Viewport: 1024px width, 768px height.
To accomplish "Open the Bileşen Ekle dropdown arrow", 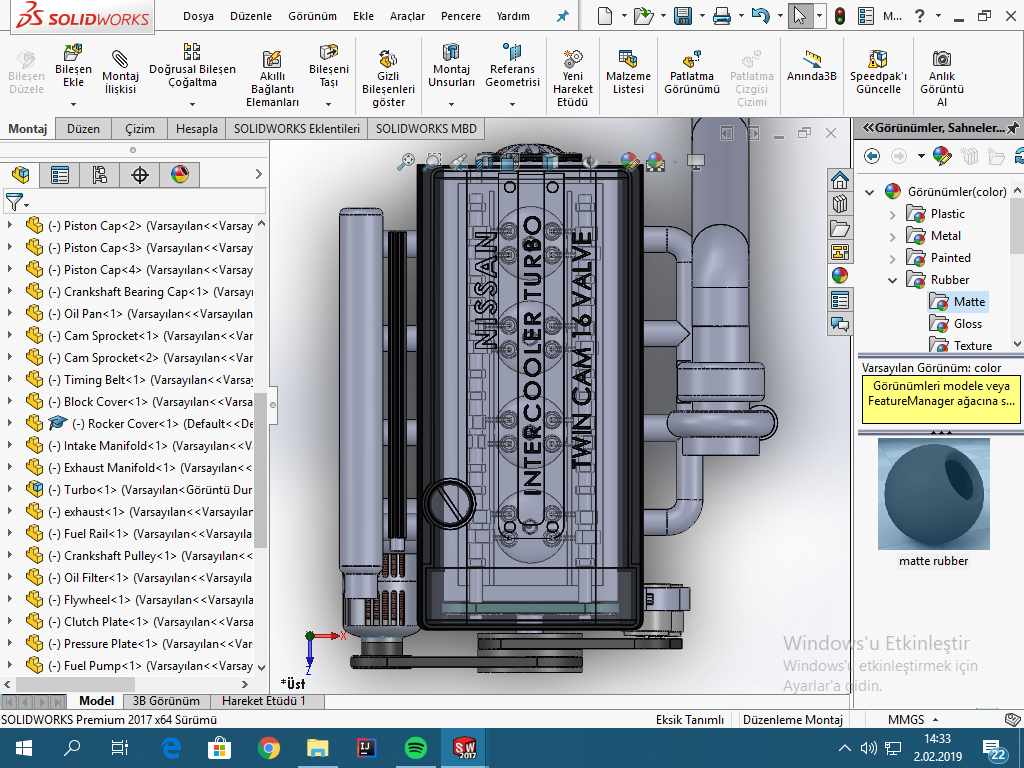I will [x=73, y=104].
